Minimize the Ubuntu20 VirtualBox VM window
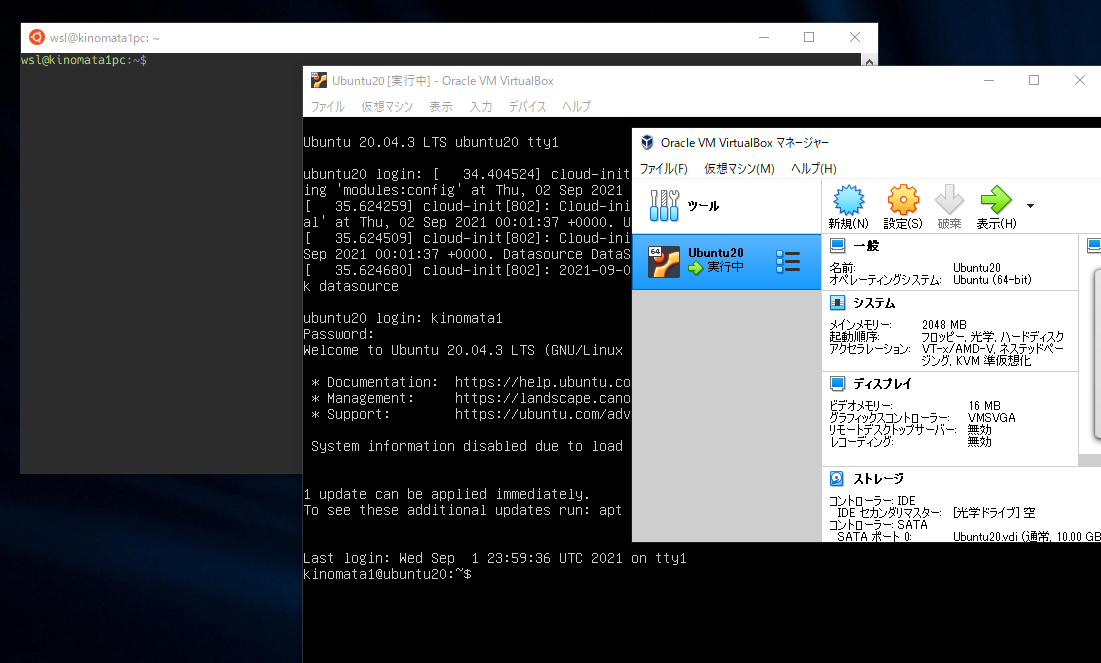Viewport: 1101px width, 663px height. pos(989,80)
